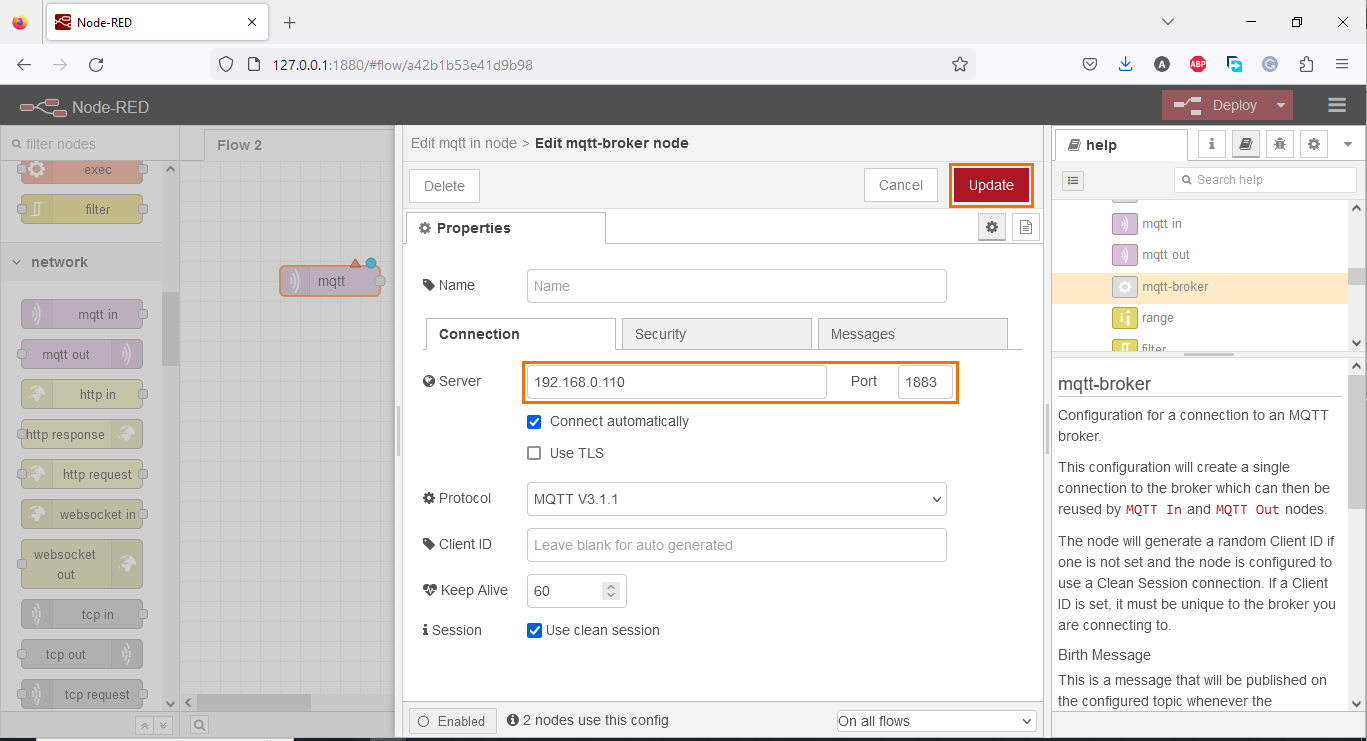This screenshot has height=741, width=1367.
Task: Toggle the Enabled button at dialog bottom
Action: [x=452, y=721]
